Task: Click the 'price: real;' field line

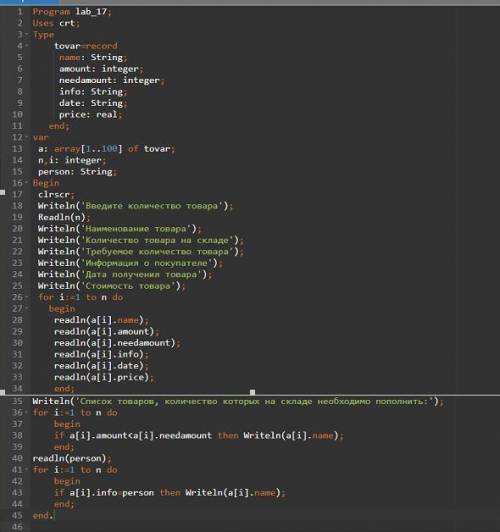Action: pyautogui.click(x=91, y=114)
